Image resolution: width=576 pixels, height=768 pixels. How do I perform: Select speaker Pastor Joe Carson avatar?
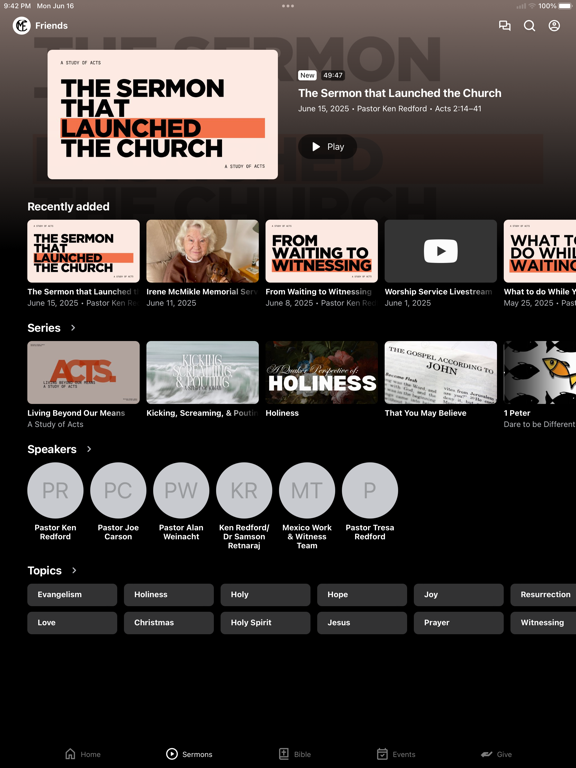click(x=118, y=490)
